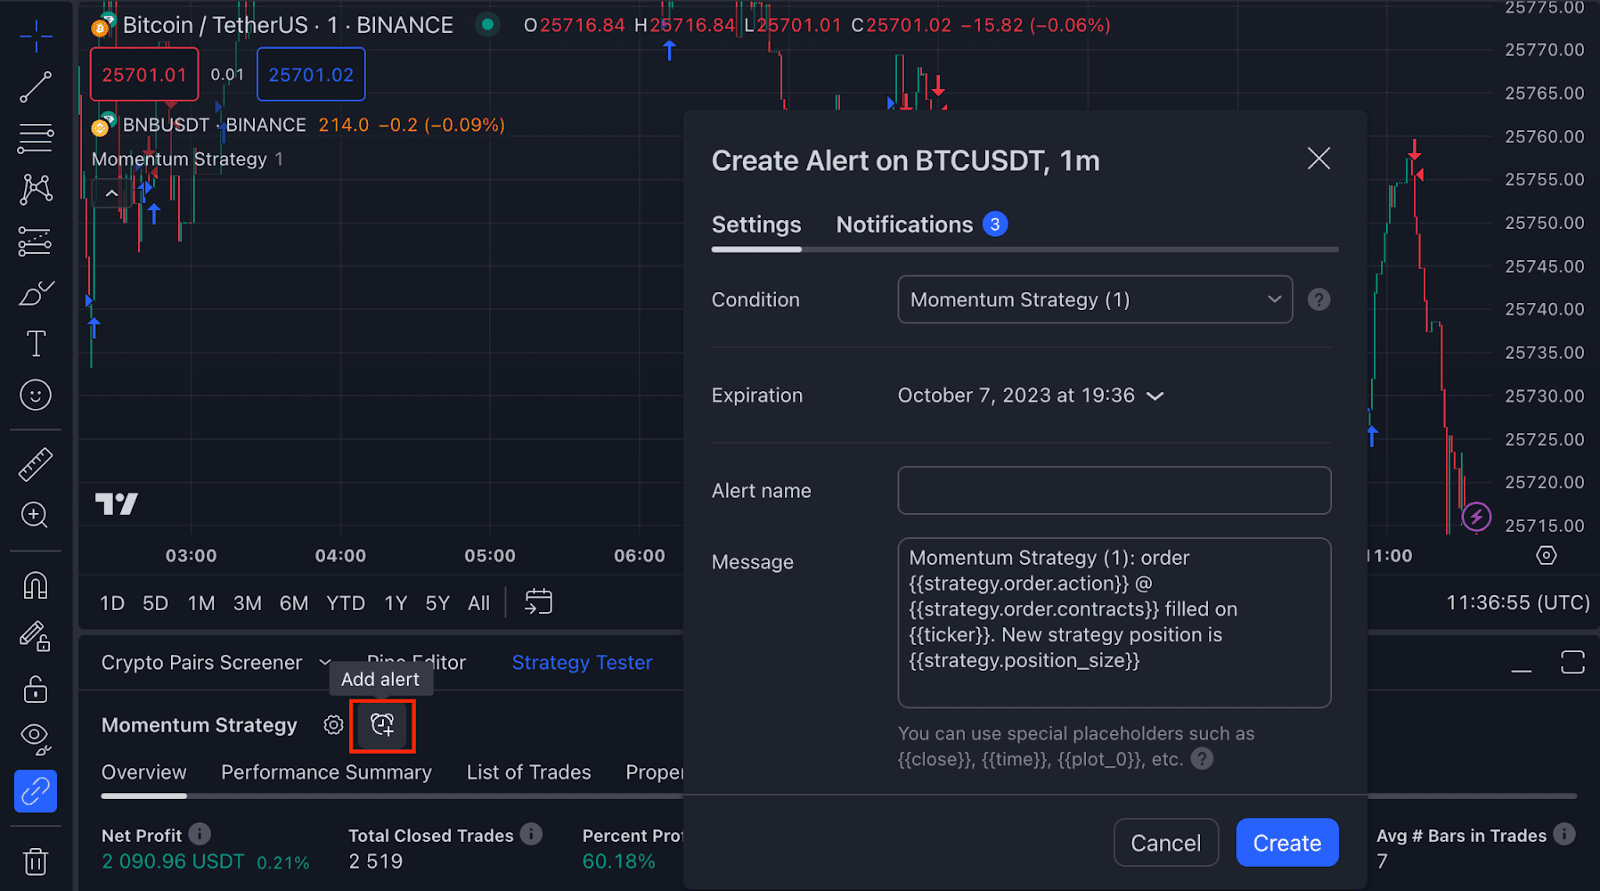This screenshot has height=891, width=1600.
Task: Select the 3M time range
Action: click(247, 603)
